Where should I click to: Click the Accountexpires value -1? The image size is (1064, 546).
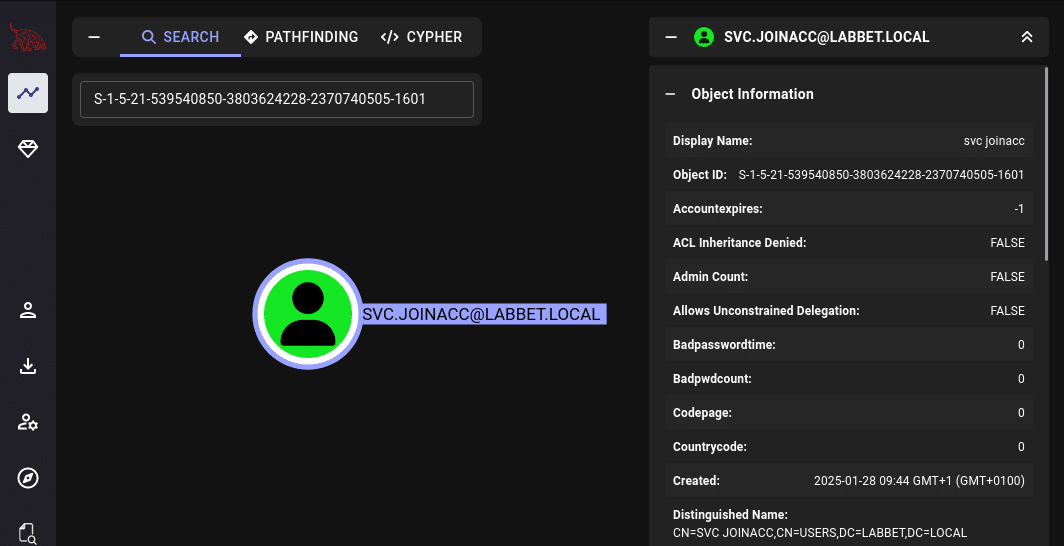tap(1019, 209)
